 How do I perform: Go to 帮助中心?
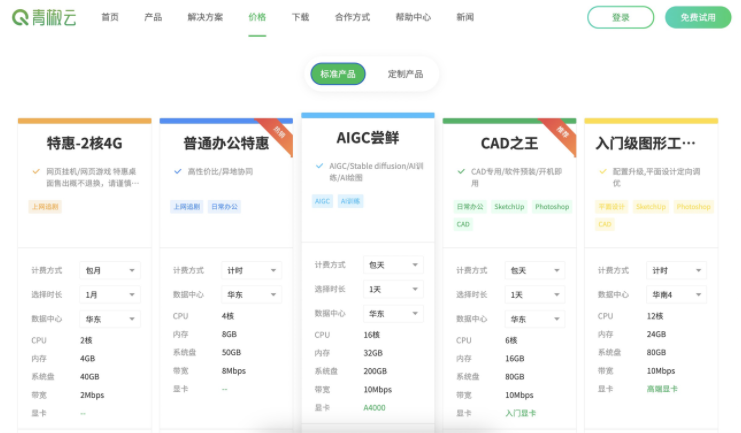pyautogui.click(x=413, y=17)
